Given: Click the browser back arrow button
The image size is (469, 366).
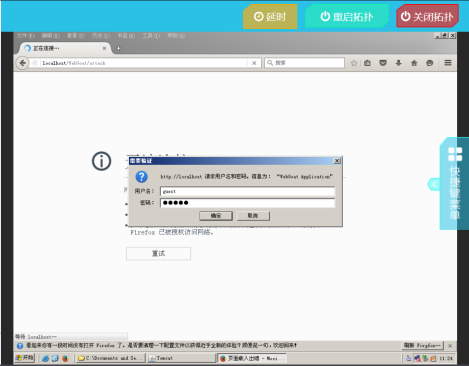Looking at the screenshot, I should [x=22, y=63].
